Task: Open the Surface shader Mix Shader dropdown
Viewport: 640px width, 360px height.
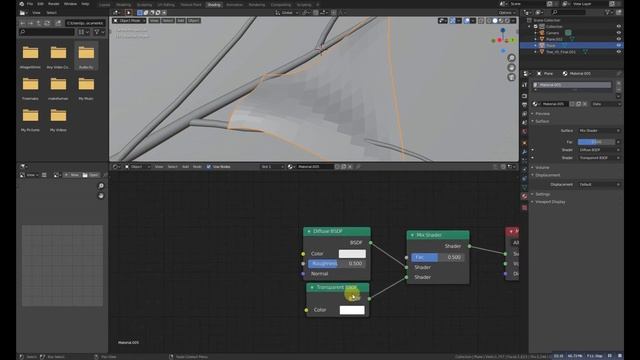Action: pos(599,131)
